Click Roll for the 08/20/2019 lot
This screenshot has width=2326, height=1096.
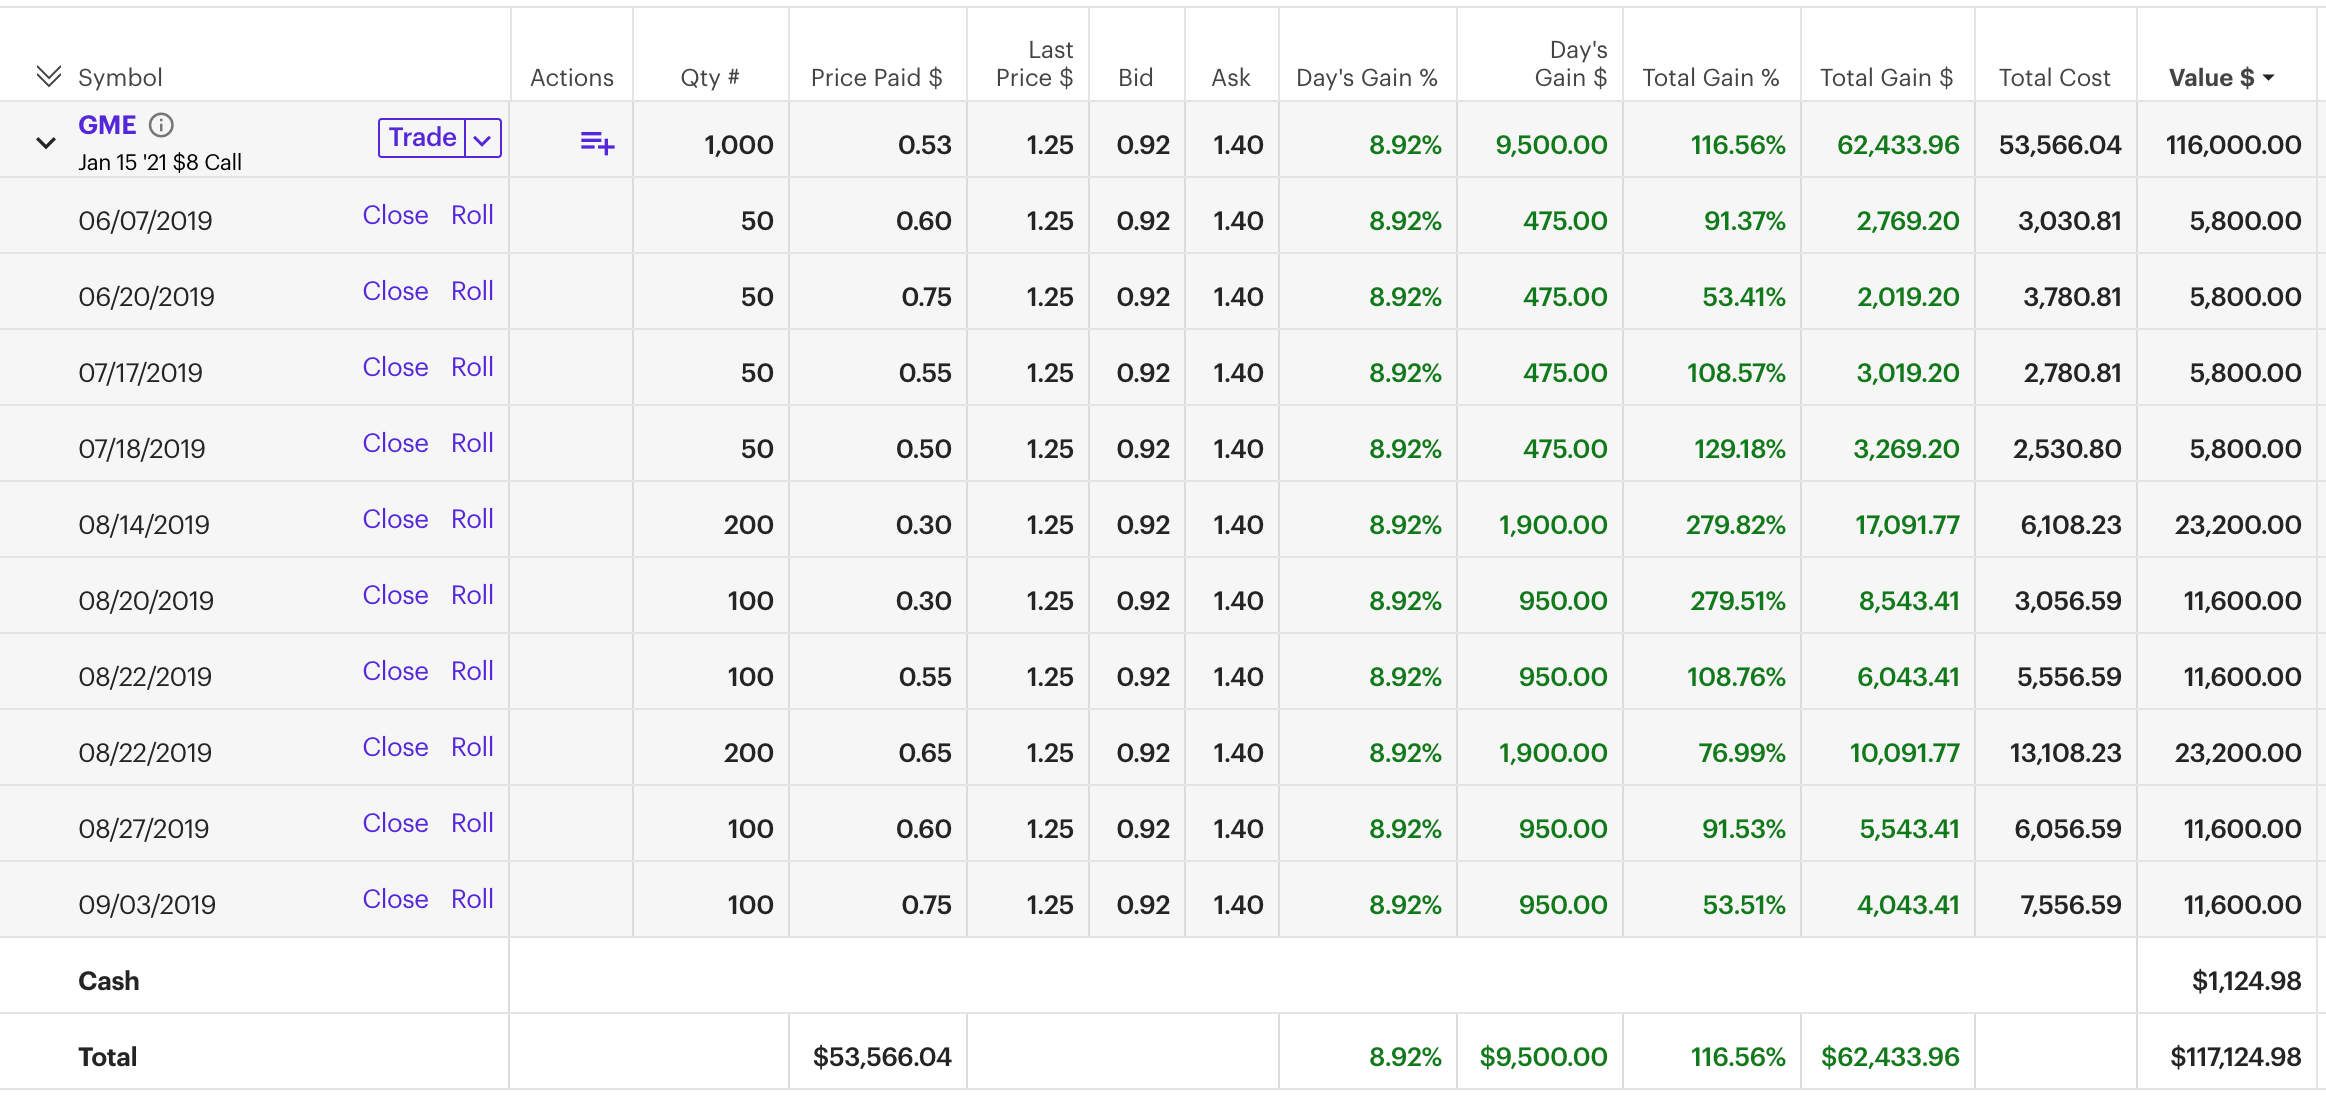pos(472,595)
